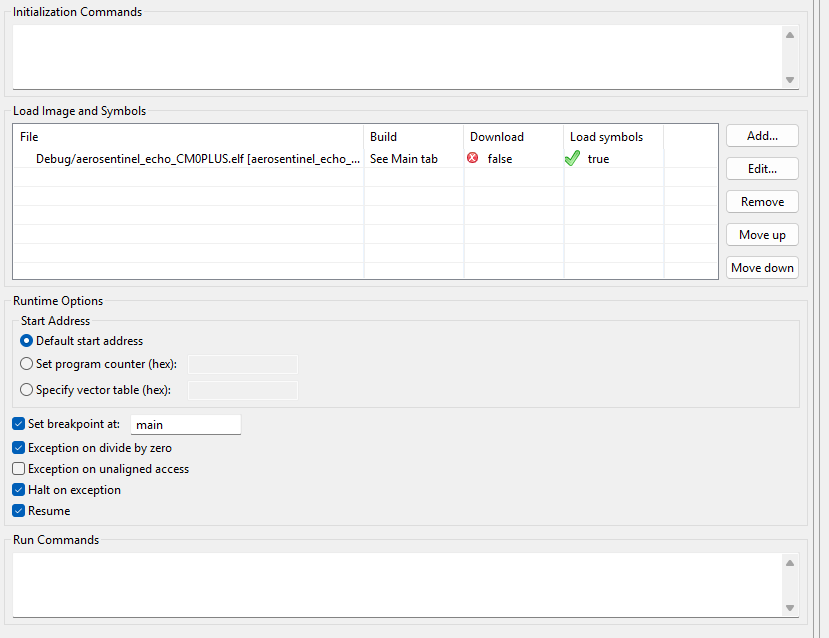Click the red Download false icon
This screenshot has width=829, height=638.
pos(473,158)
